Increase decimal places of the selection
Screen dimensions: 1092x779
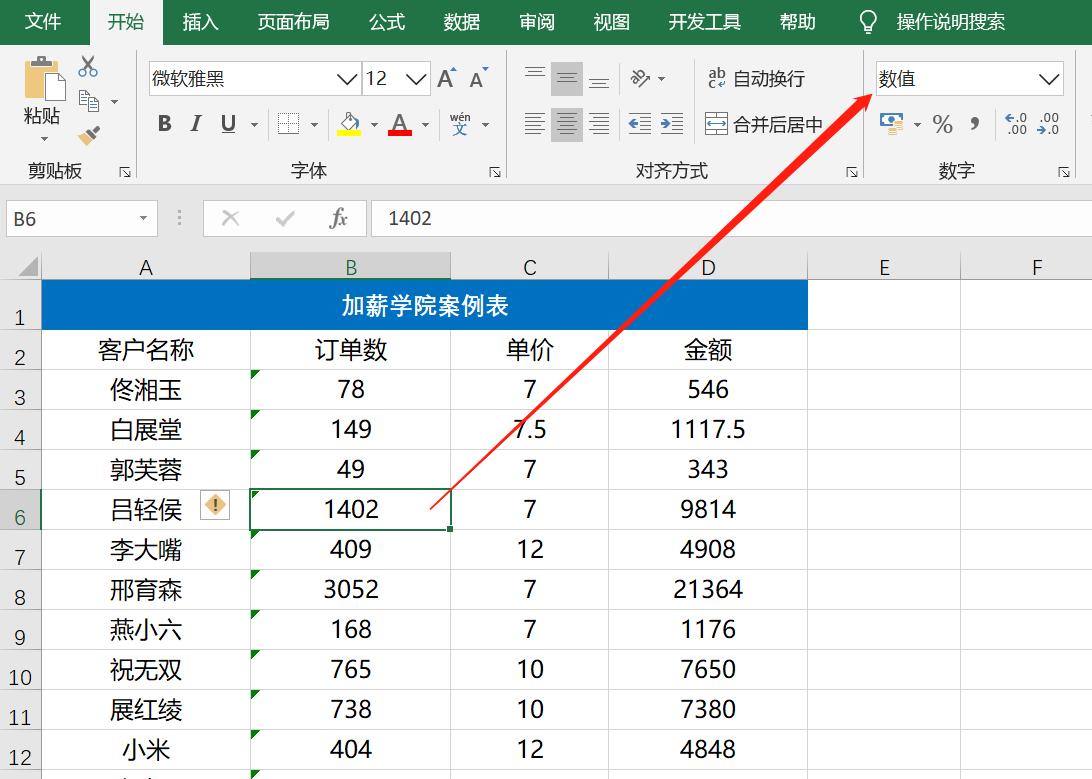click(x=1016, y=123)
